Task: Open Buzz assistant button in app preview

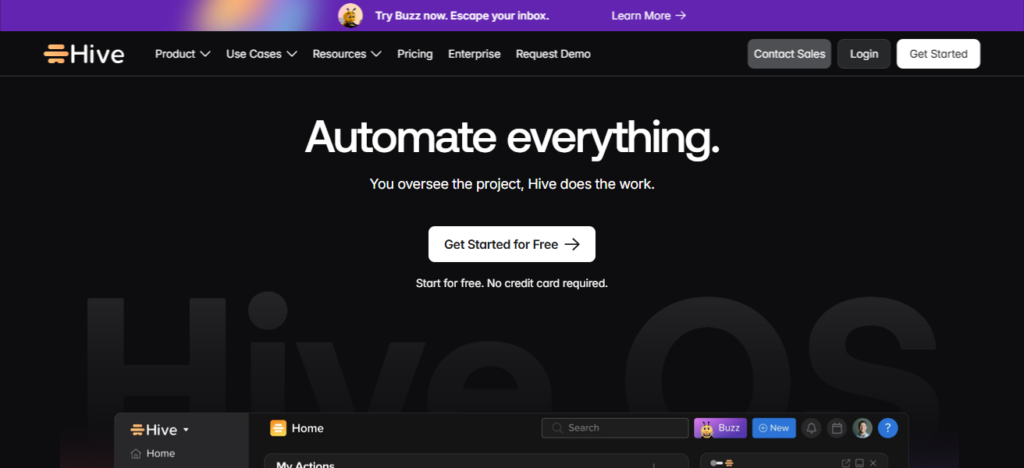Action: pos(720,428)
